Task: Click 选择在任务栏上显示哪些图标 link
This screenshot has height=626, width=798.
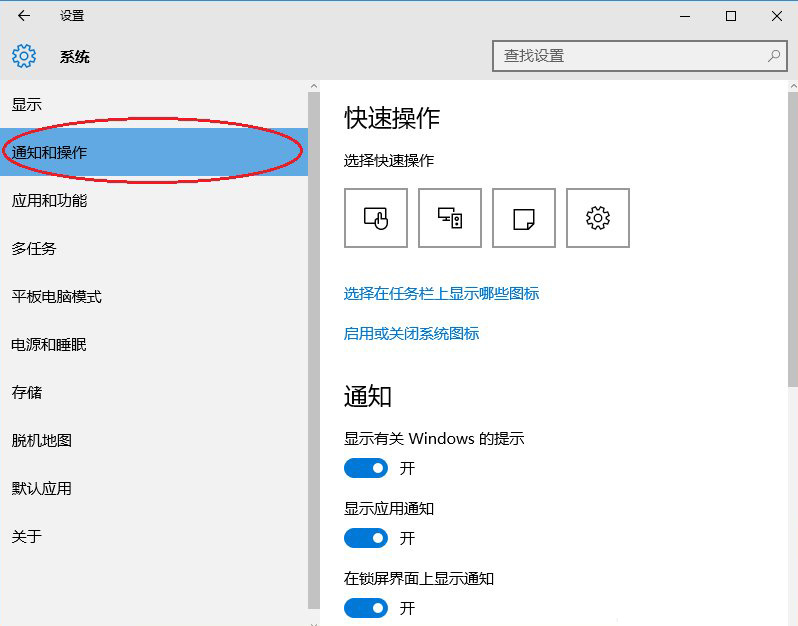Action: pos(441,293)
